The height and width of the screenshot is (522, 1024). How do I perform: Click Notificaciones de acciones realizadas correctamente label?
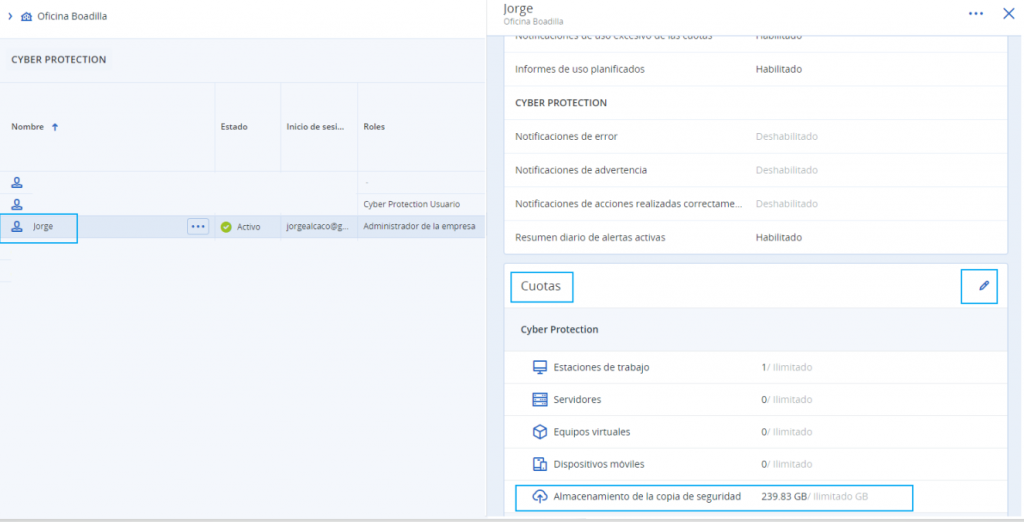pyautogui.click(x=629, y=204)
